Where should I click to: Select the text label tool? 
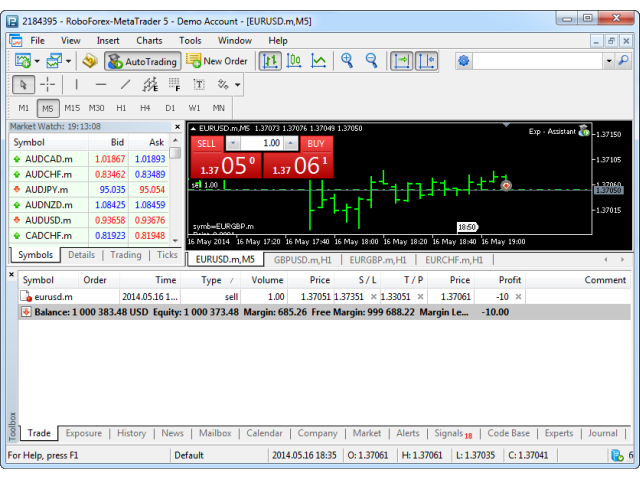pos(199,85)
